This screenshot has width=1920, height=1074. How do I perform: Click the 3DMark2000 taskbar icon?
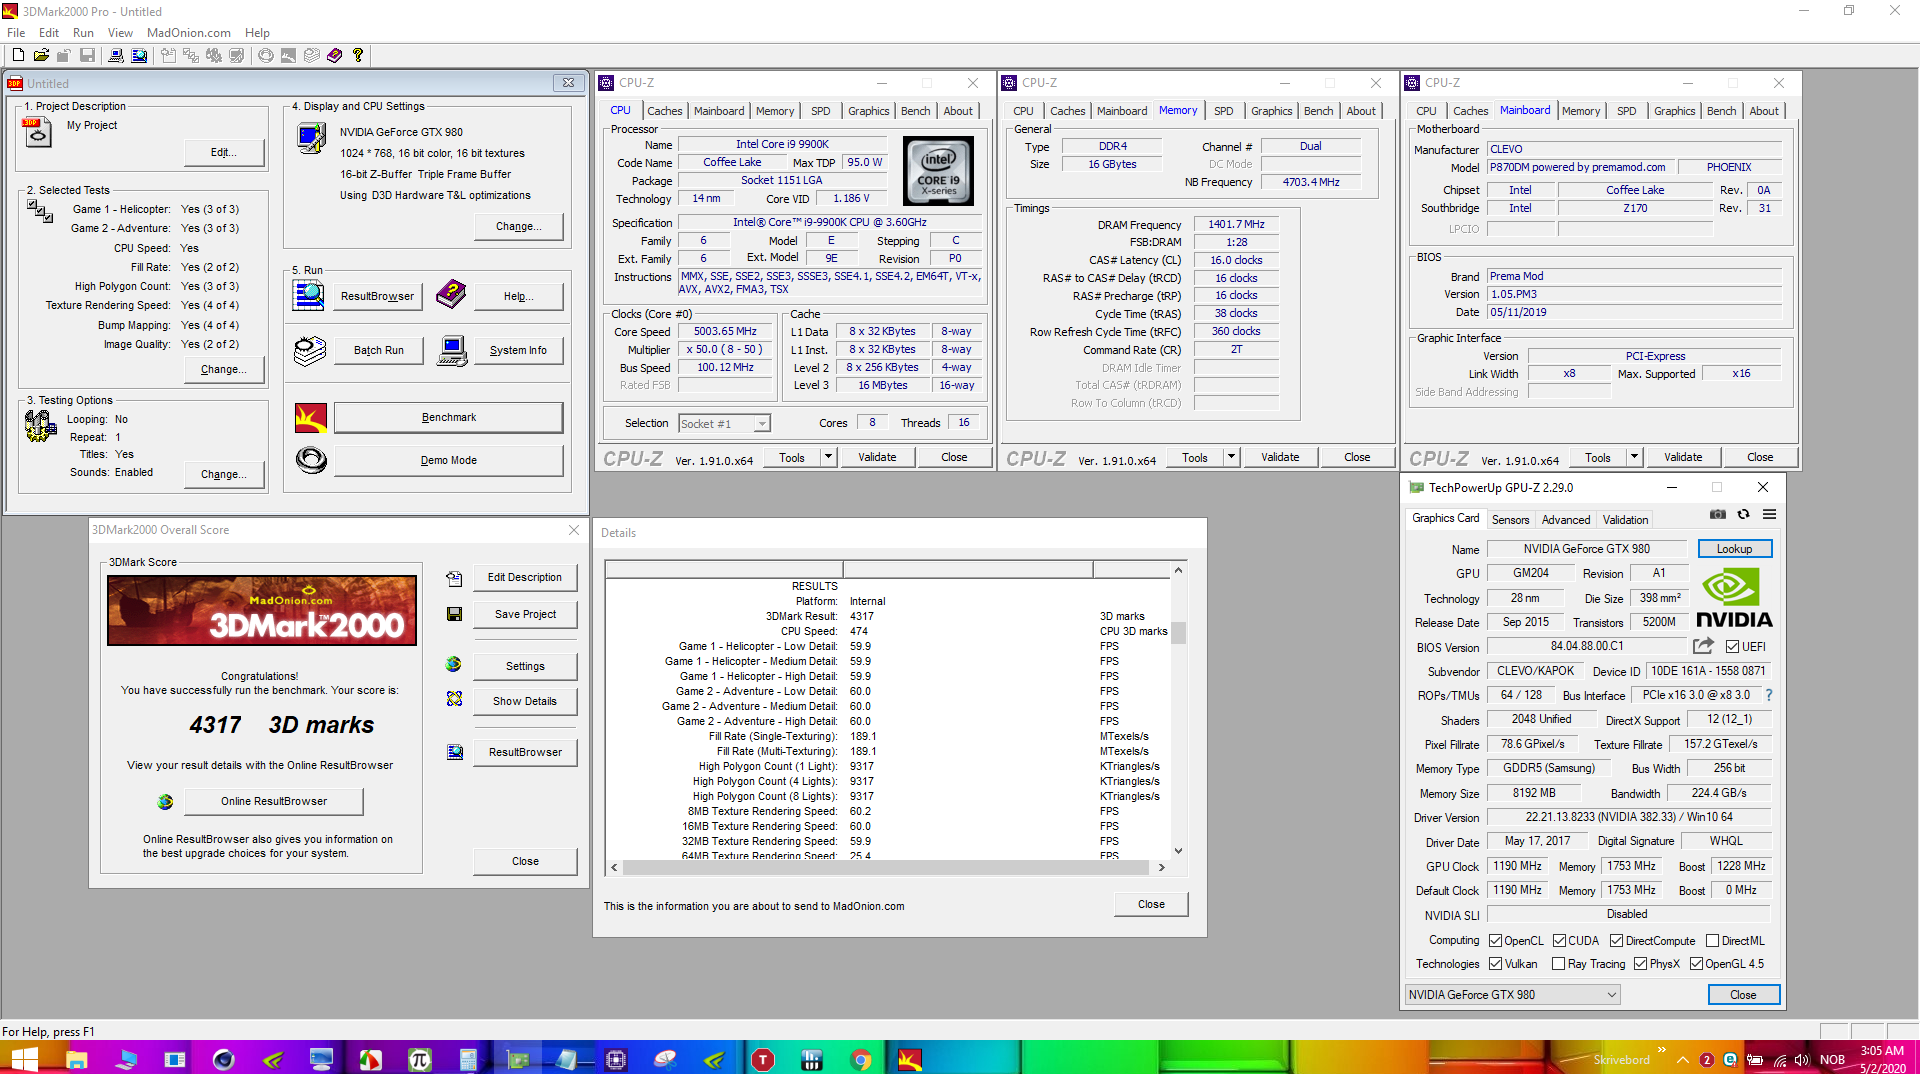[910, 1059]
